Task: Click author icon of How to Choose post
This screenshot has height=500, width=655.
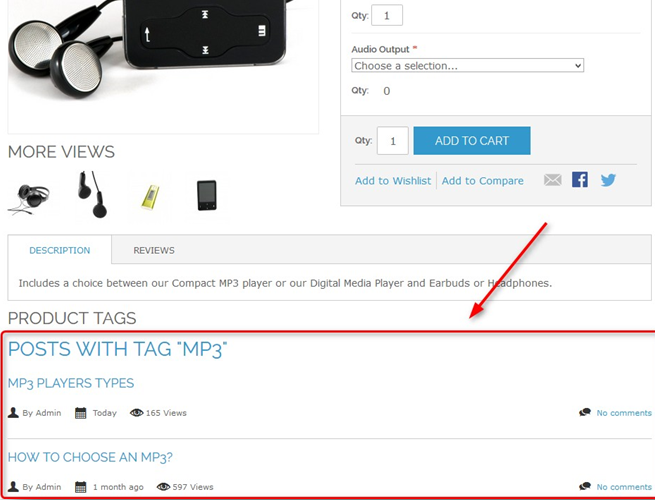Action: coord(13,487)
